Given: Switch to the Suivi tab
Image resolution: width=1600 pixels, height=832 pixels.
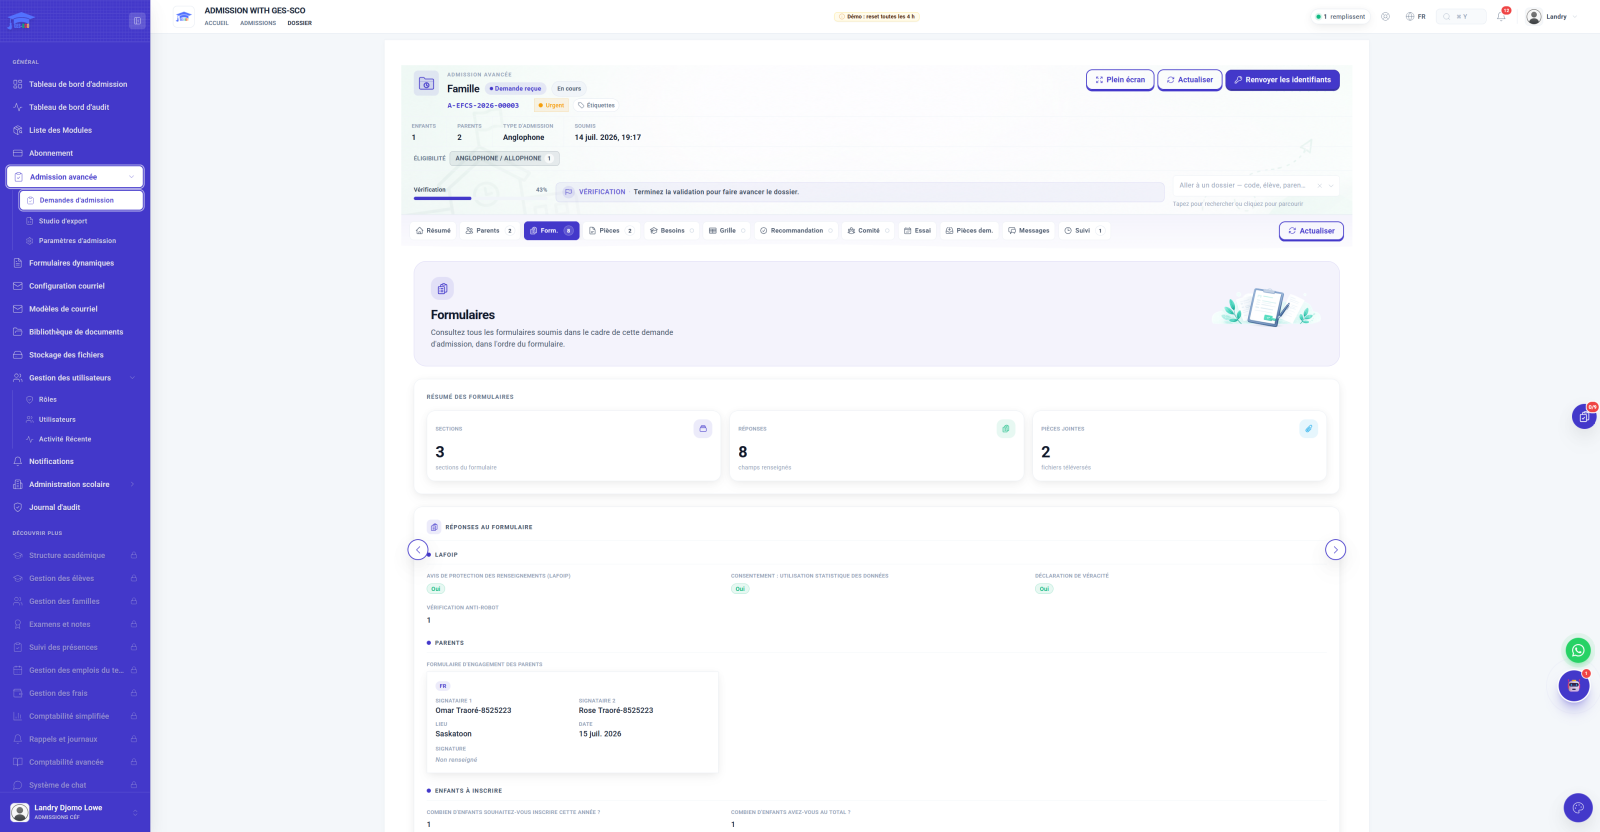Looking at the screenshot, I should [x=1084, y=231].
